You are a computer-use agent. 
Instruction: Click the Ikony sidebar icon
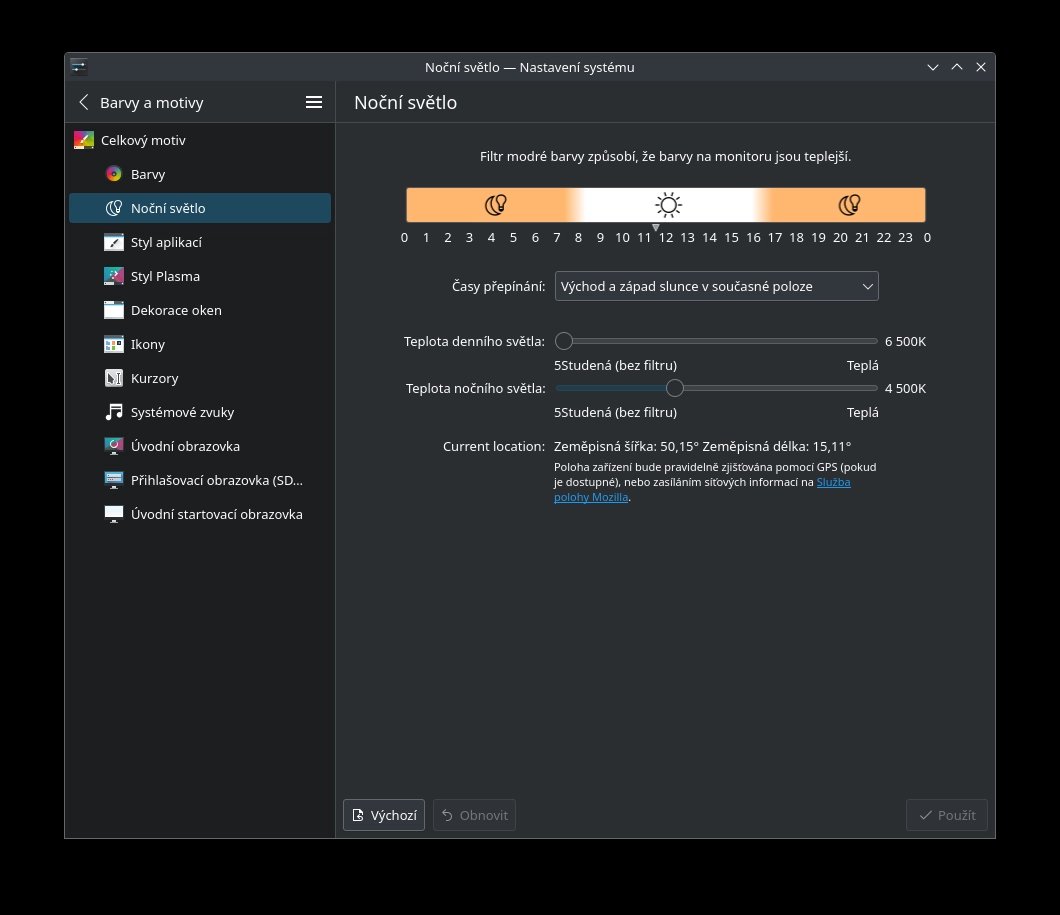click(114, 344)
